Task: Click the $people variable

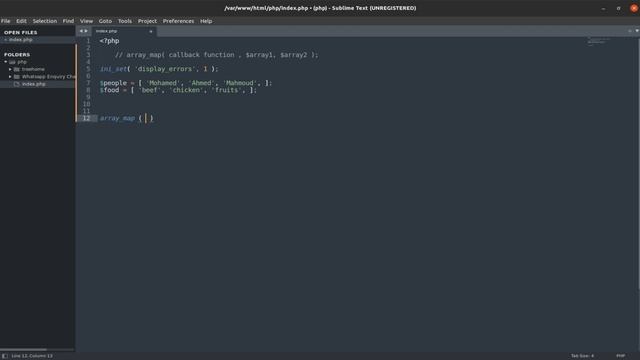Action: 113,83
